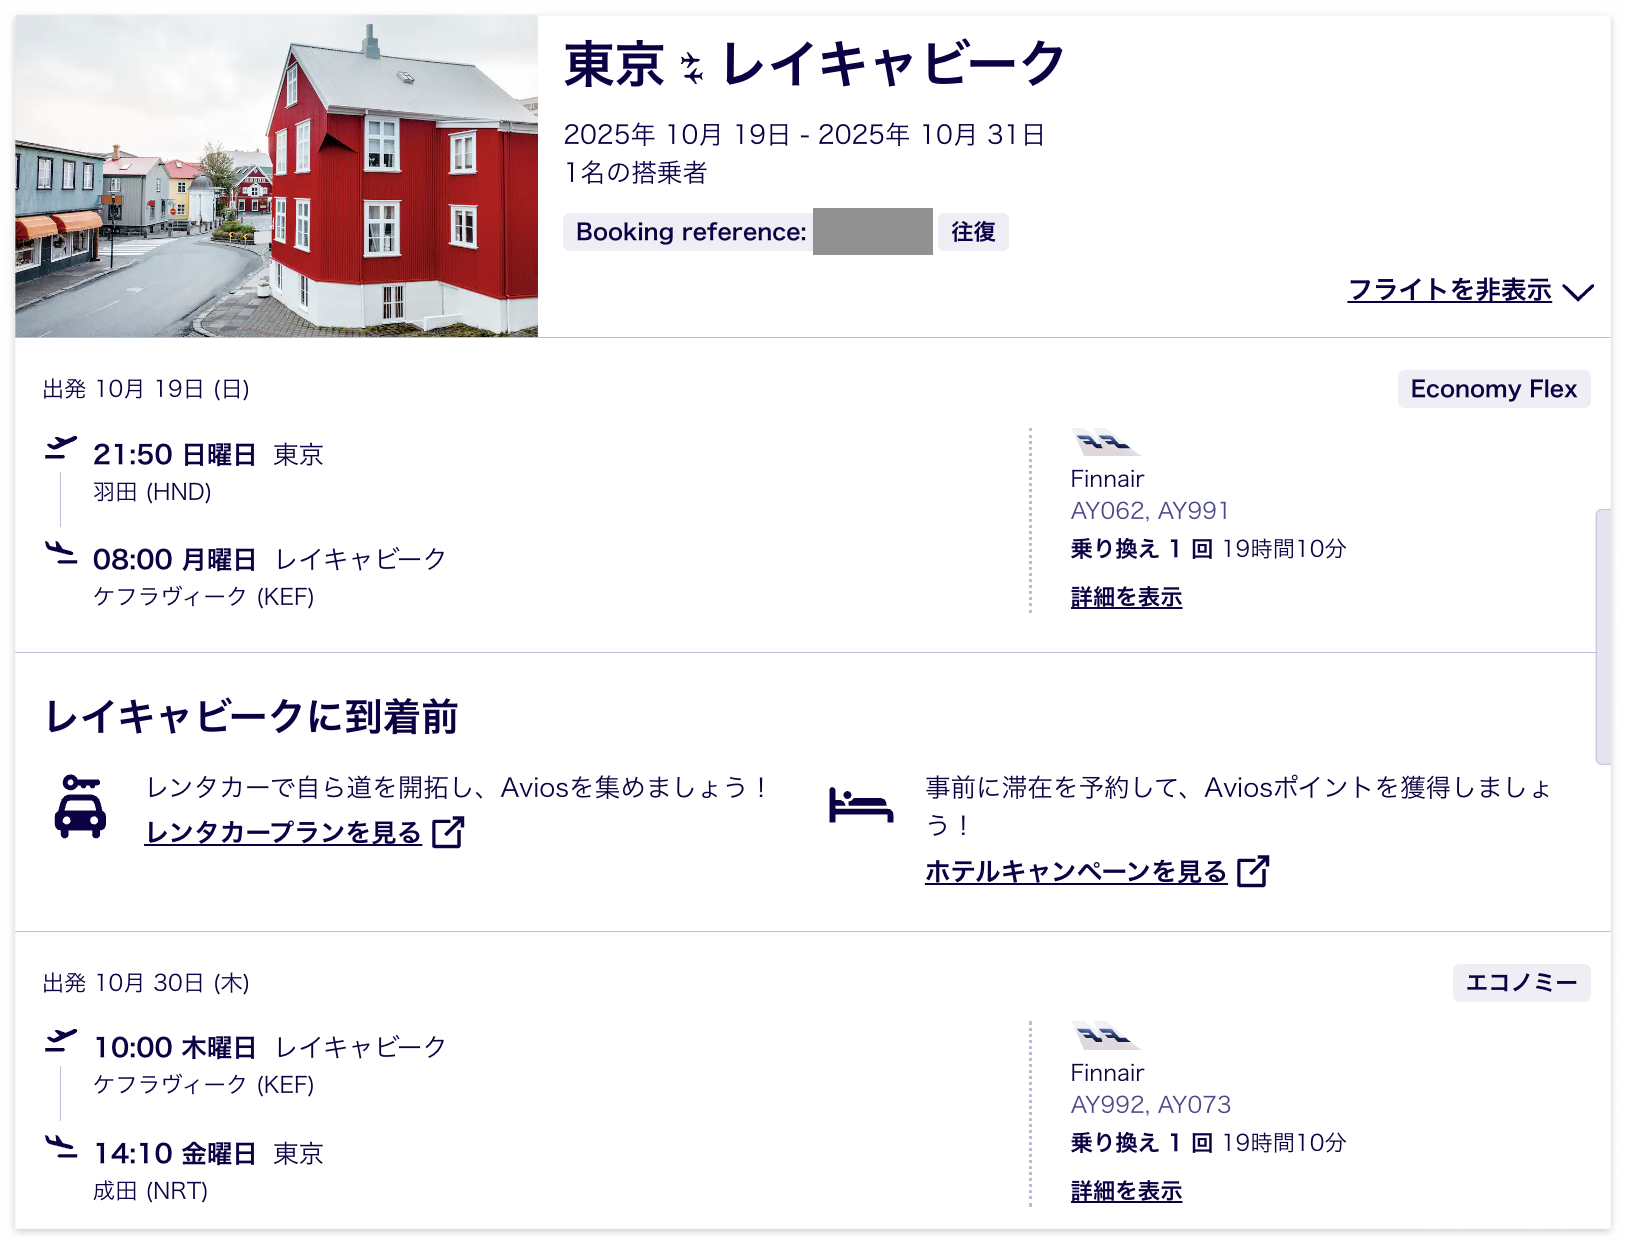1626x1244 pixels.
Task: Click 08:00 月曜日 arrival time
Action: coord(175,560)
